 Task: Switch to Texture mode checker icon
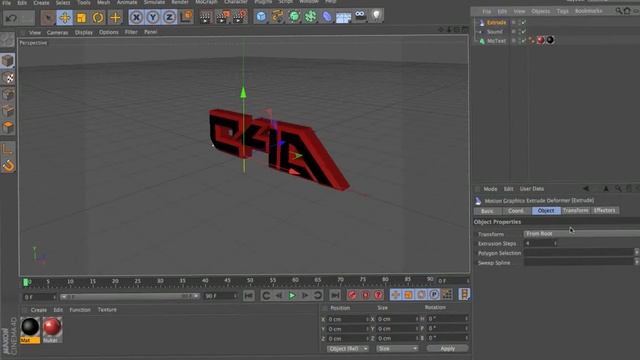pyautogui.click(x=8, y=78)
